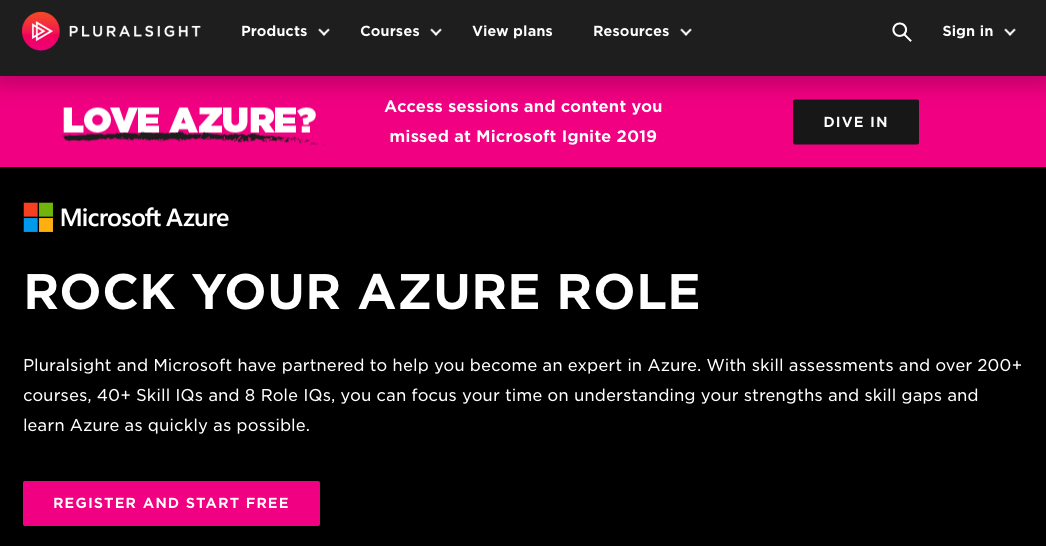This screenshot has width=1046, height=546.
Task: Click the Microsoft Azure wordmark text
Action: (145, 217)
